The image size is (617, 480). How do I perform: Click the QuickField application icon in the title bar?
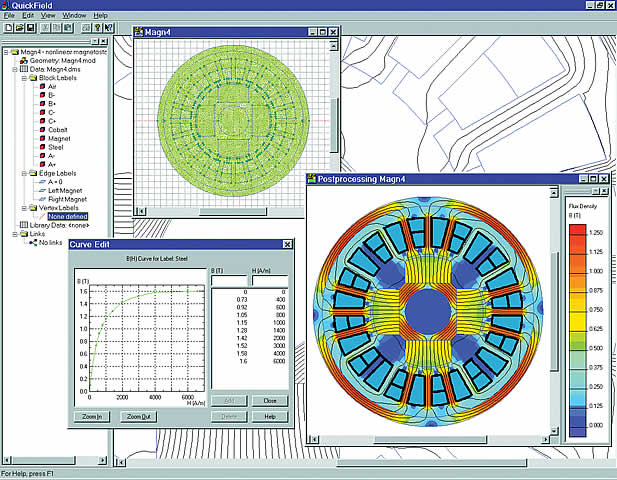pos(5,5)
